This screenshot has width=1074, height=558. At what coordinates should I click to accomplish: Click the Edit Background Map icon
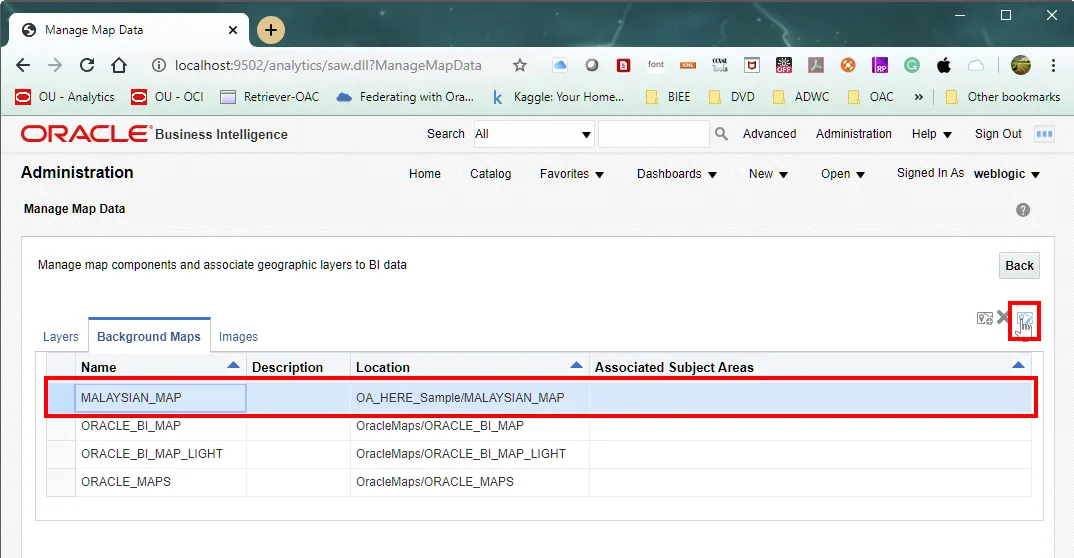click(x=1024, y=320)
